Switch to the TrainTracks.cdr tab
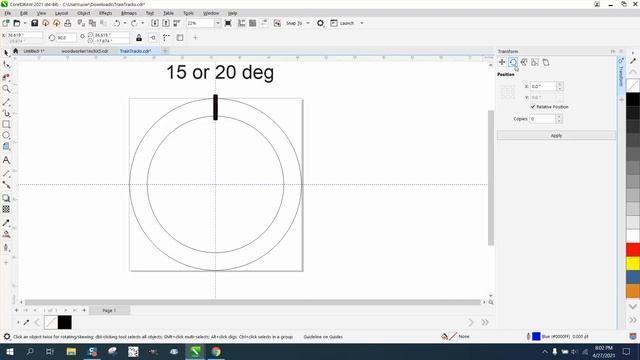640x360 pixels. [136, 51]
